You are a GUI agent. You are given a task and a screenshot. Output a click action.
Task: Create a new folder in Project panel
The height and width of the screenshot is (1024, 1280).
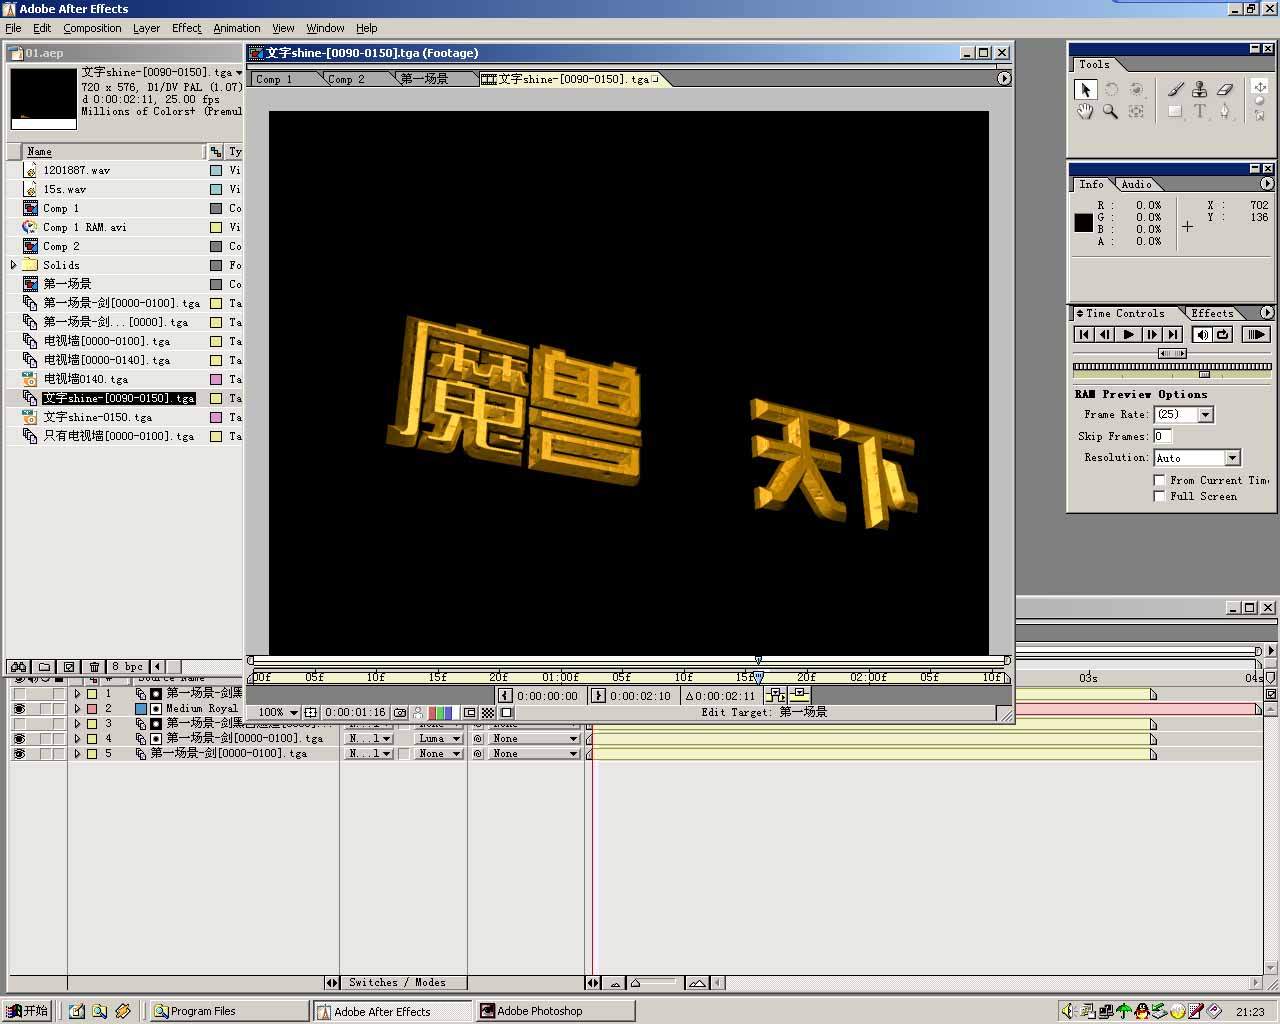coord(44,667)
